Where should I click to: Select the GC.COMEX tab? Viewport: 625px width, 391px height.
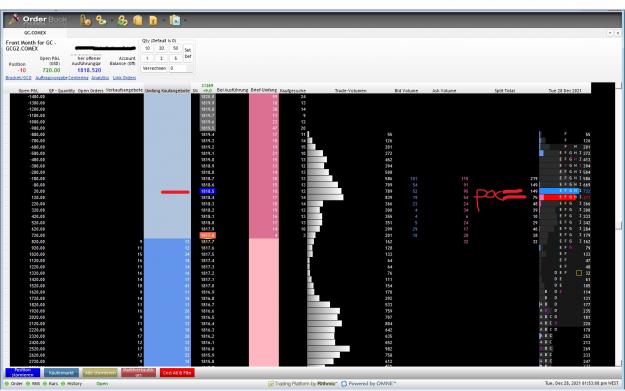click(35, 33)
